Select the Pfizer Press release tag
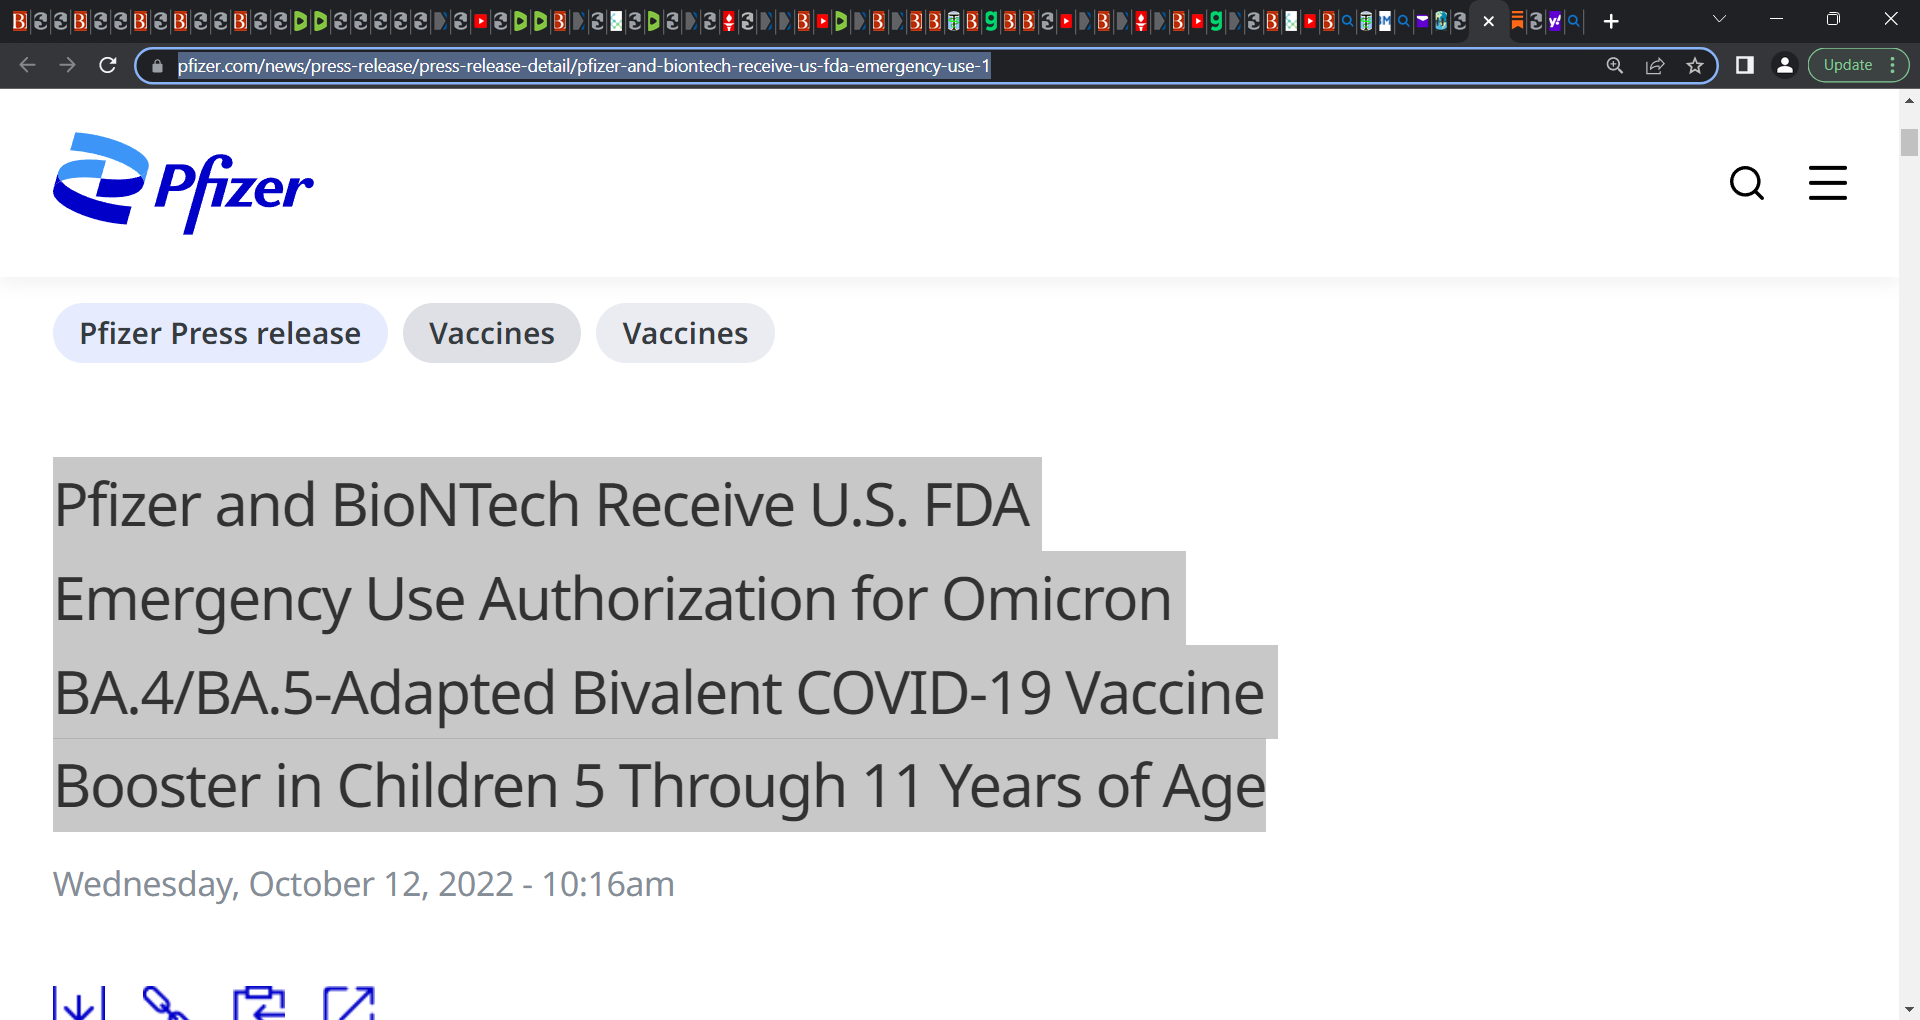The image size is (1920, 1020). 220,333
